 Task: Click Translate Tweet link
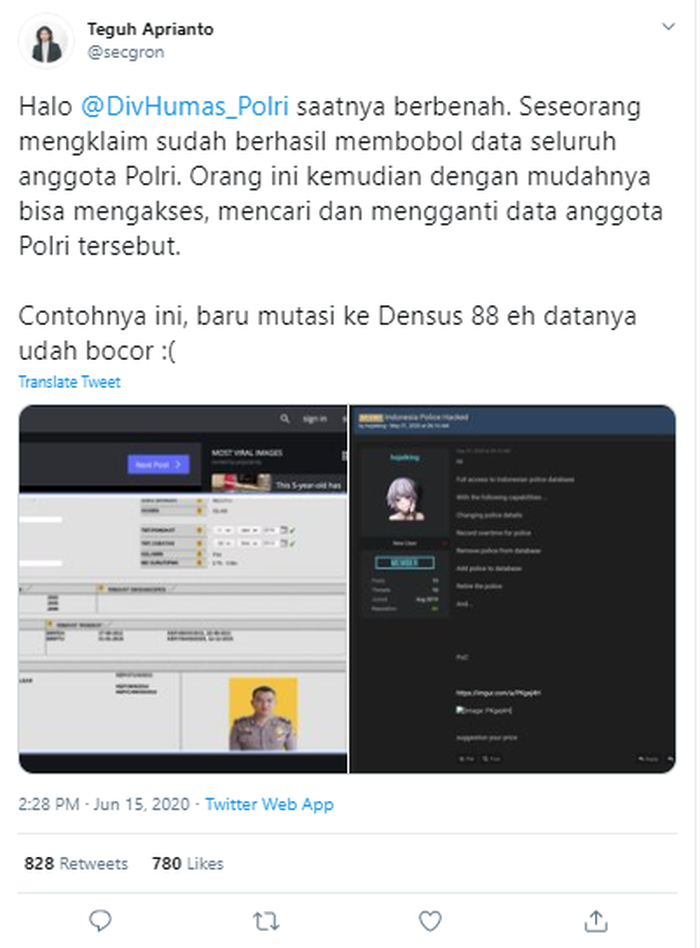[x=70, y=382]
